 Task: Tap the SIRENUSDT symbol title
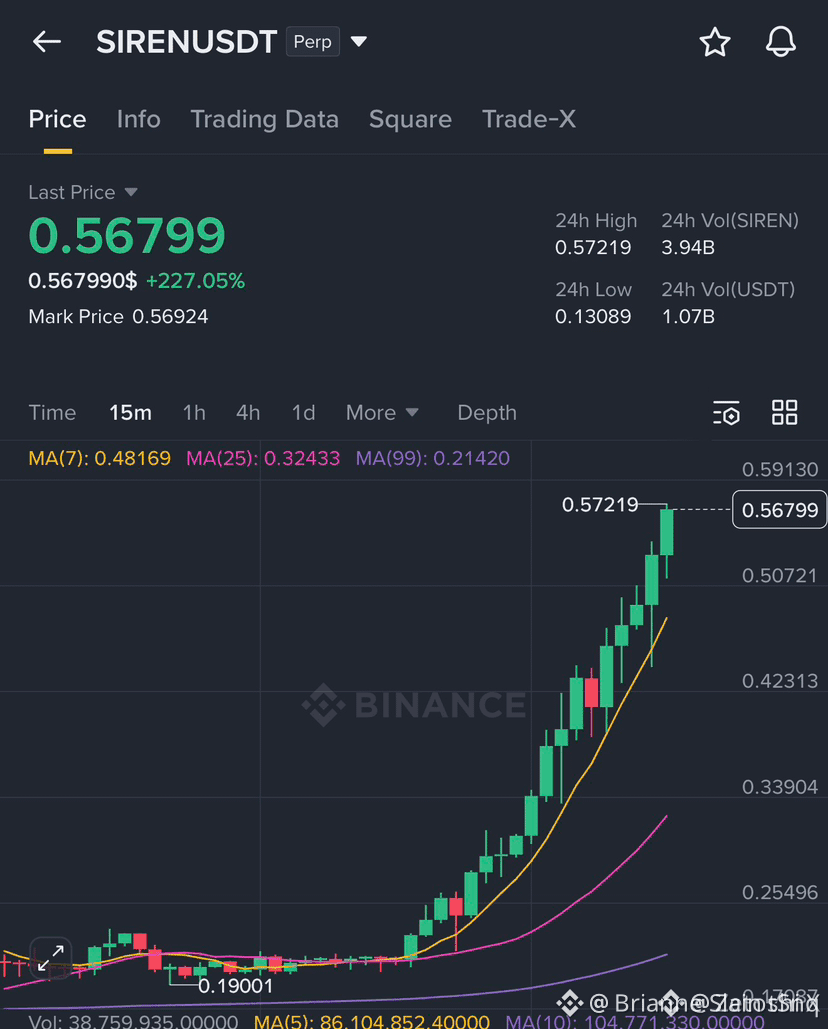coord(186,42)
